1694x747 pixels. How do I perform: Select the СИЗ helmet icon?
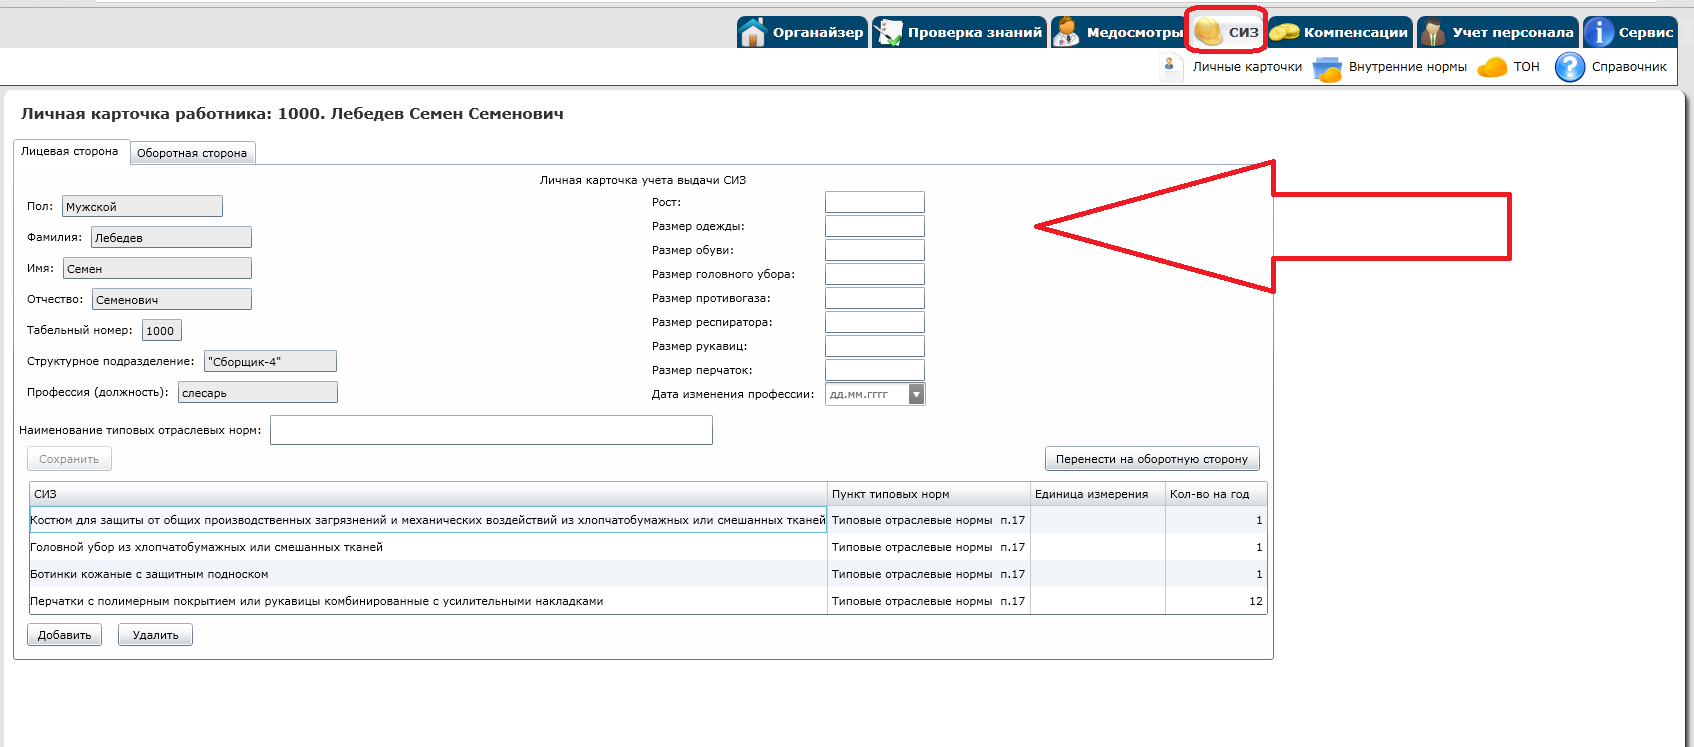click(x=1209, y=32)
